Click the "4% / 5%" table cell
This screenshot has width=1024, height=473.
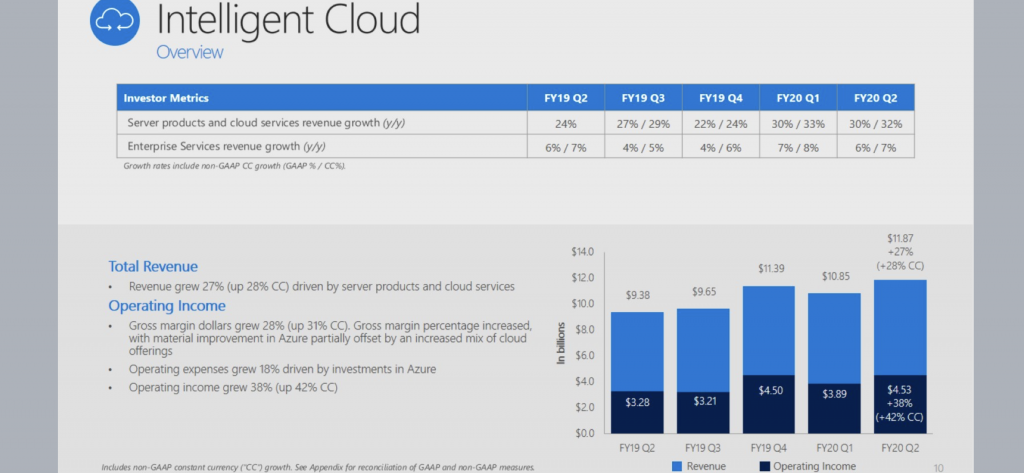point(643,148)
